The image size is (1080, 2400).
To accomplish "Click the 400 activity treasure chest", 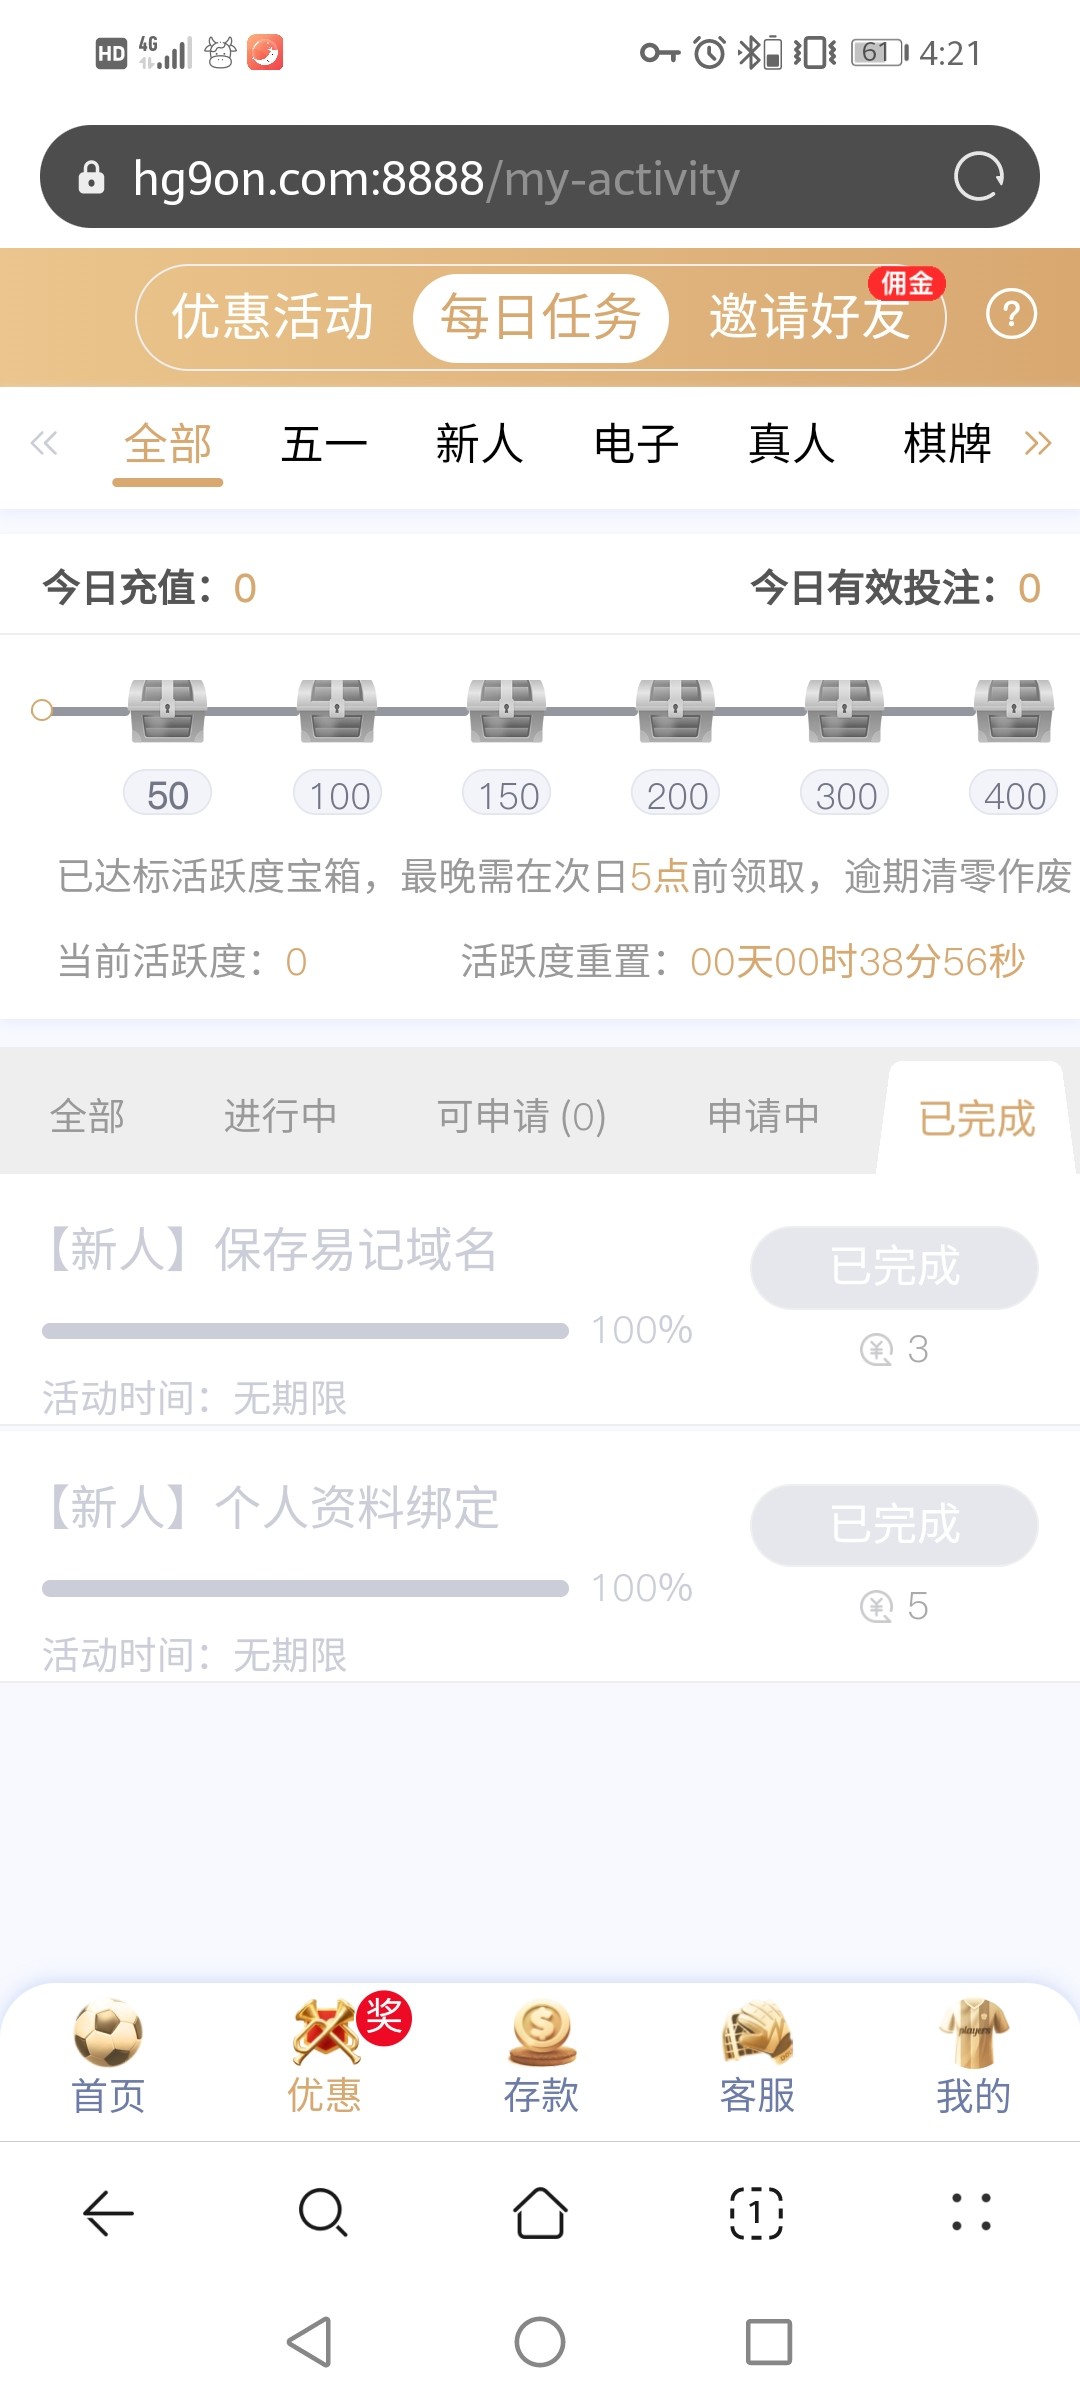I will coord(1014,711).
